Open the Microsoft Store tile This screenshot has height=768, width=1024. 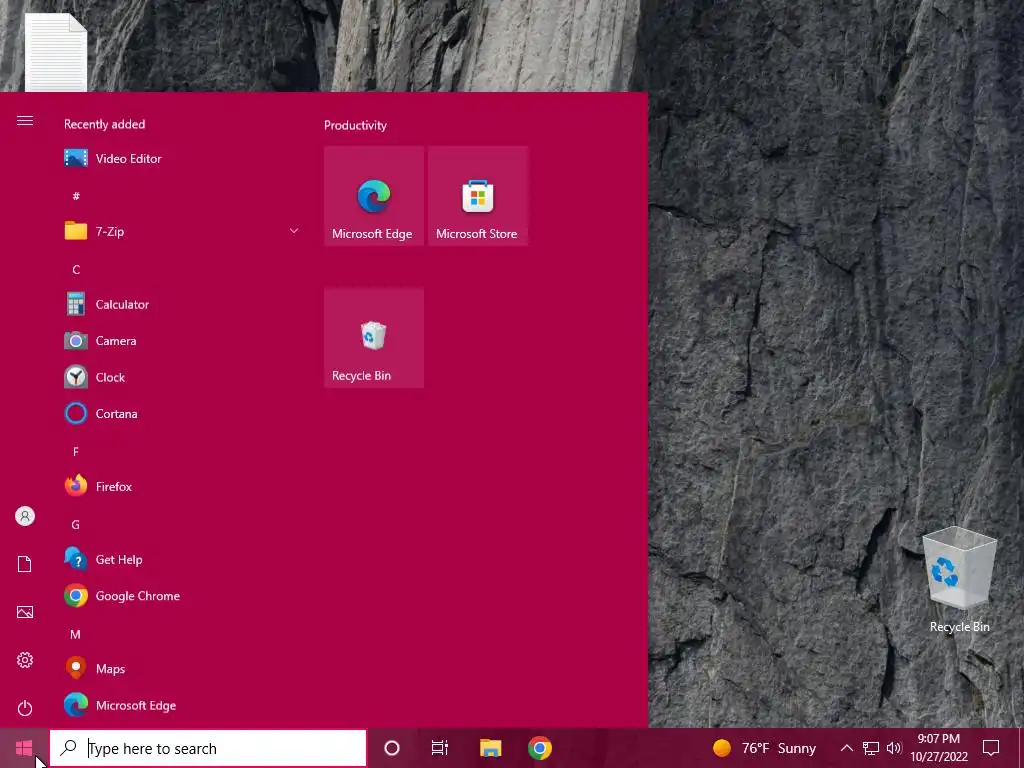tap(478, 196)
